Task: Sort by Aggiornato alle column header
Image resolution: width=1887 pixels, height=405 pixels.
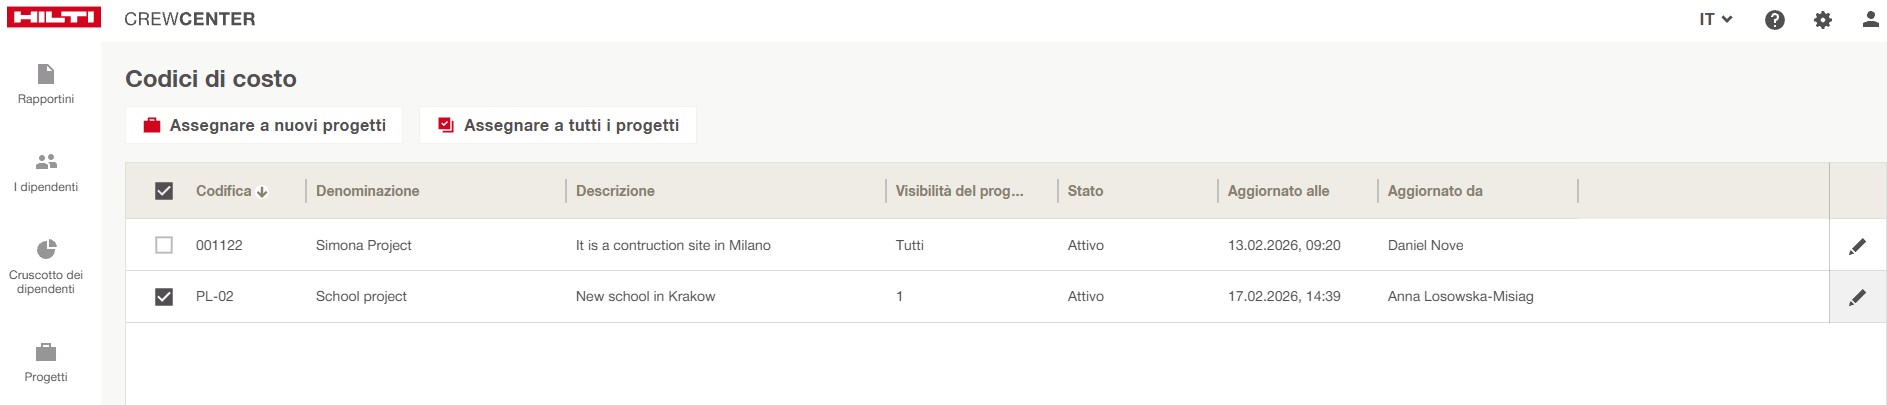Action: (x=1278, y=191)
